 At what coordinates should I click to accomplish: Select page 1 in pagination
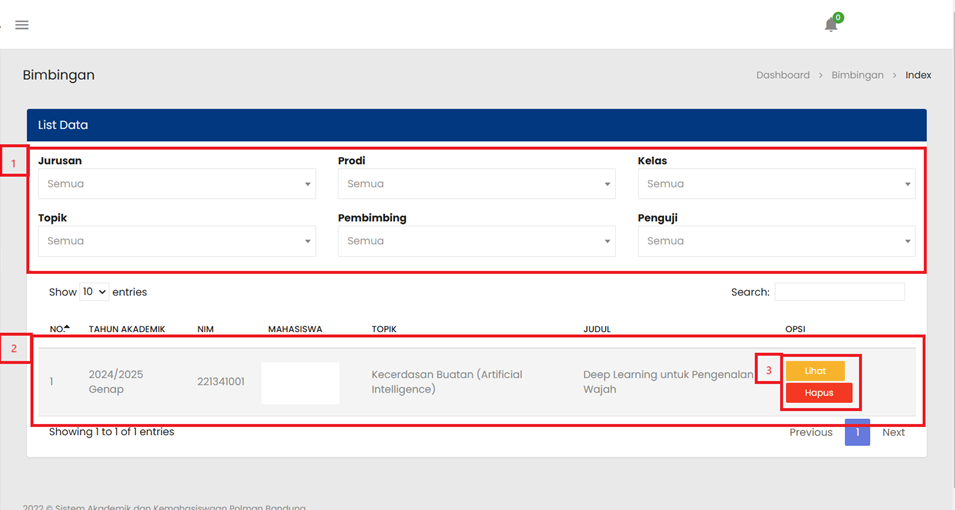tap(857, 432)
